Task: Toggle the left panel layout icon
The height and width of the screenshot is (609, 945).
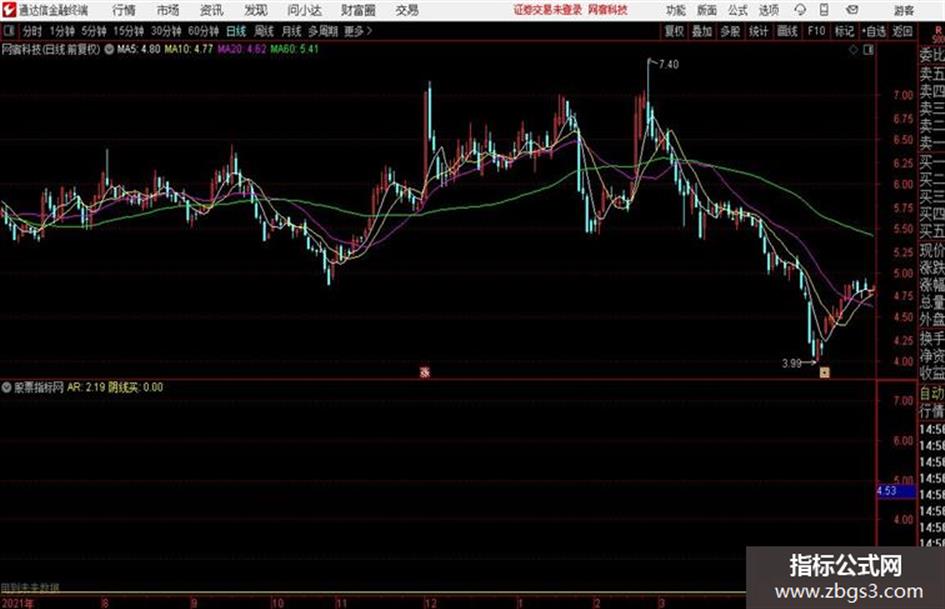Action: click(x=8, y=31)
